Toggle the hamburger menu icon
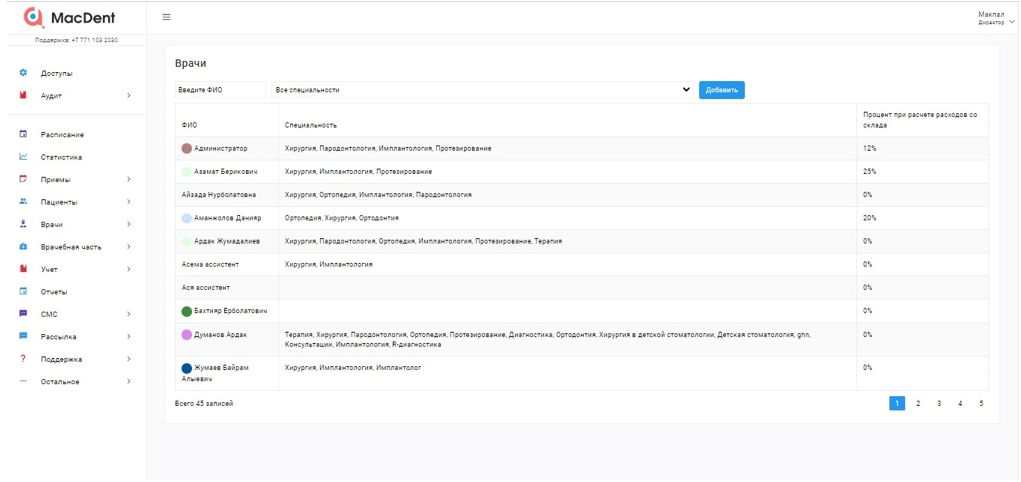1021x482 pixels. click(x=166, y=17)
